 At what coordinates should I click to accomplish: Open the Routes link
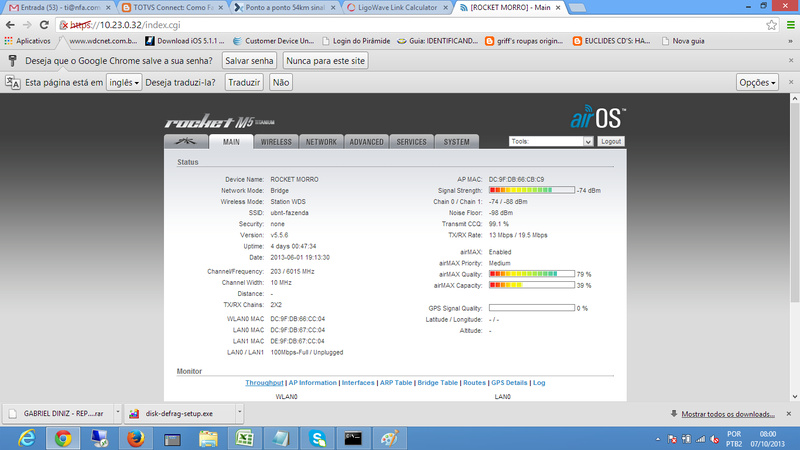[474, 383]
